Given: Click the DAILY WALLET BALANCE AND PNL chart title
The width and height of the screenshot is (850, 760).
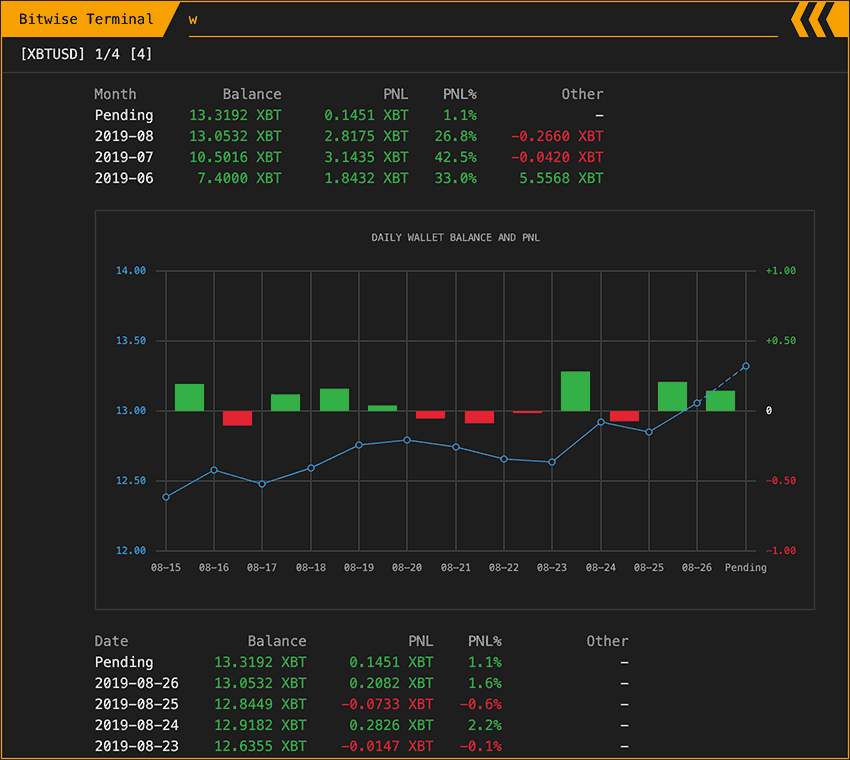Looking at the screenshot, I should (x=455, y=237).
